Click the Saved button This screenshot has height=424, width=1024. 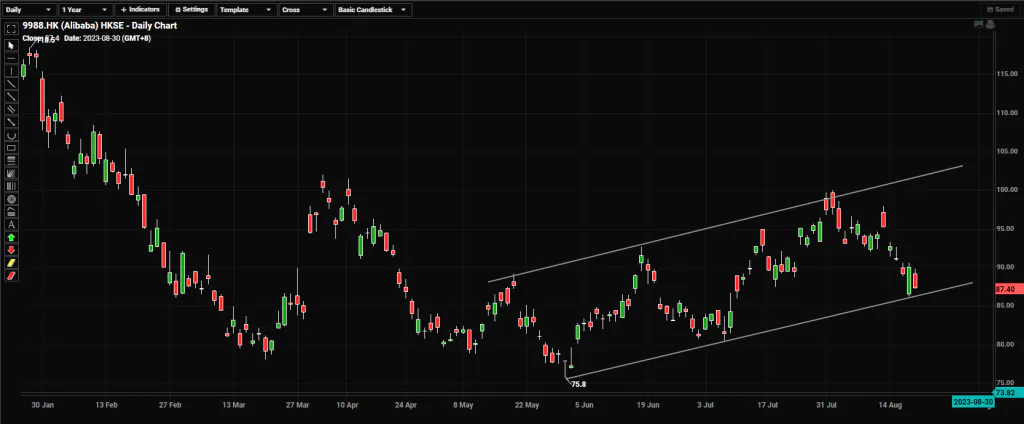tap(999, 10)
